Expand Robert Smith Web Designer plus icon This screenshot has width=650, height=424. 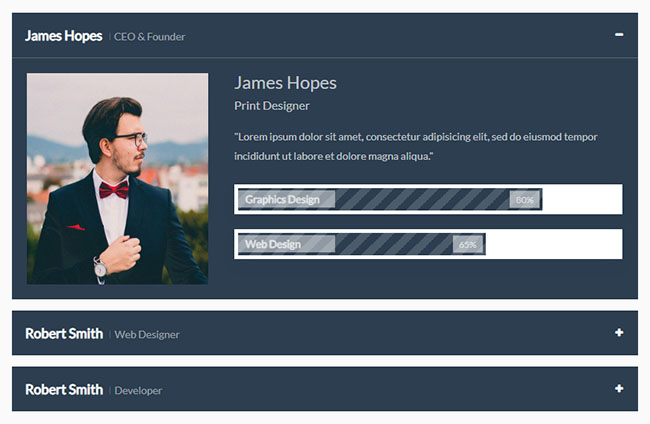click(x=619, y=333)
